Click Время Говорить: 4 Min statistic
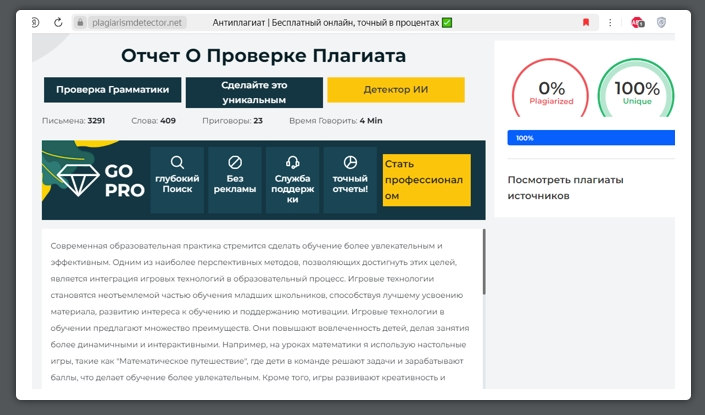The width and height of the screenshot is (705, 415). 335,120
